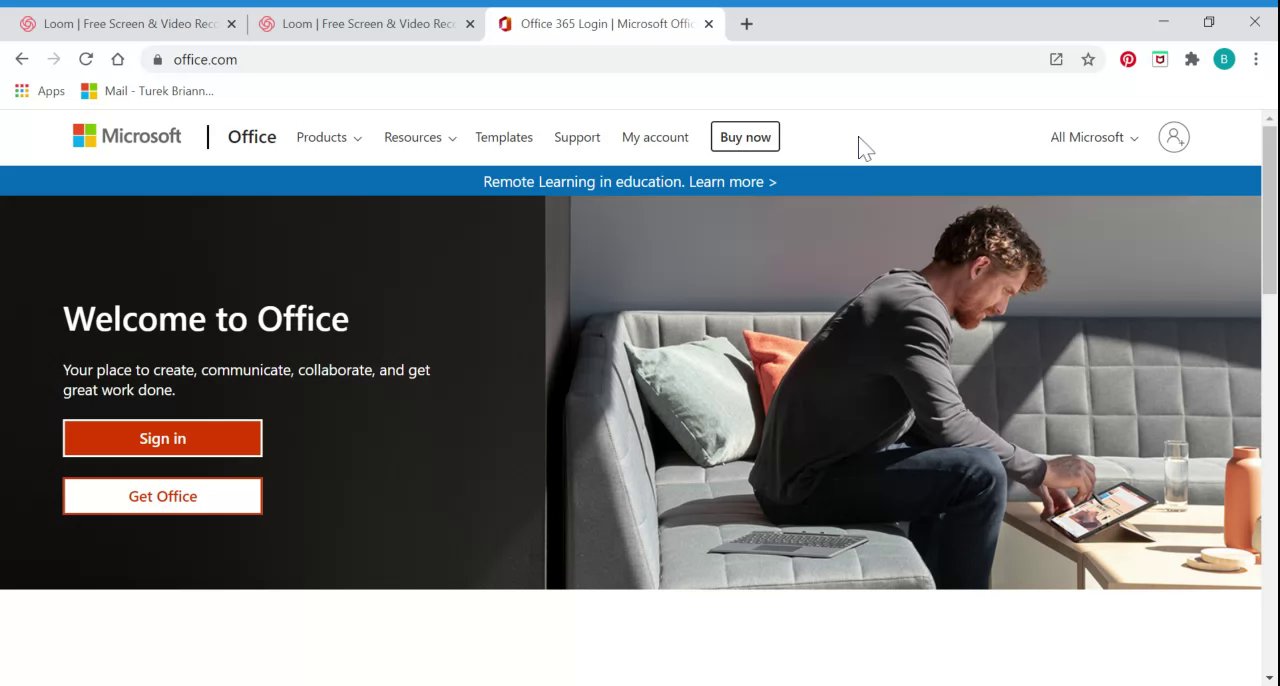This screenshot has width=1280, height=686.
Task: Expand the All Microsoft dropdown
Action: [1094, 137]
